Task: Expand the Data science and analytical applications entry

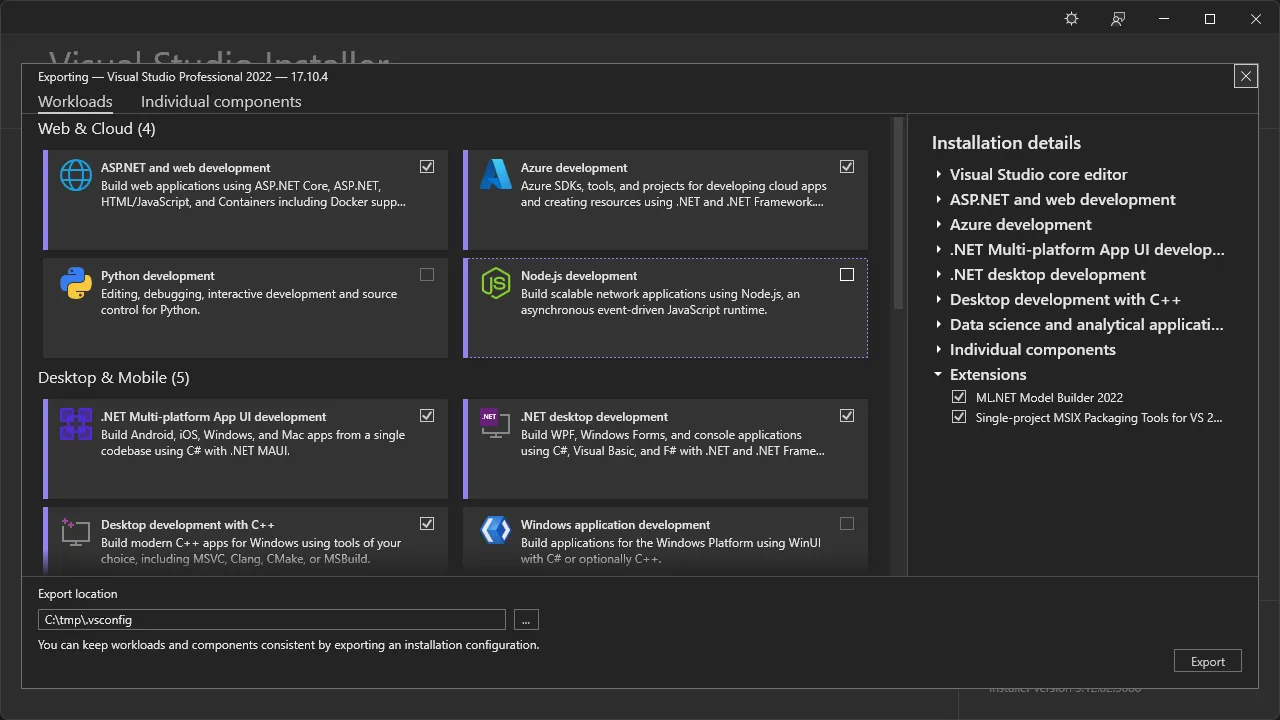Action: [x=938, y=324]
